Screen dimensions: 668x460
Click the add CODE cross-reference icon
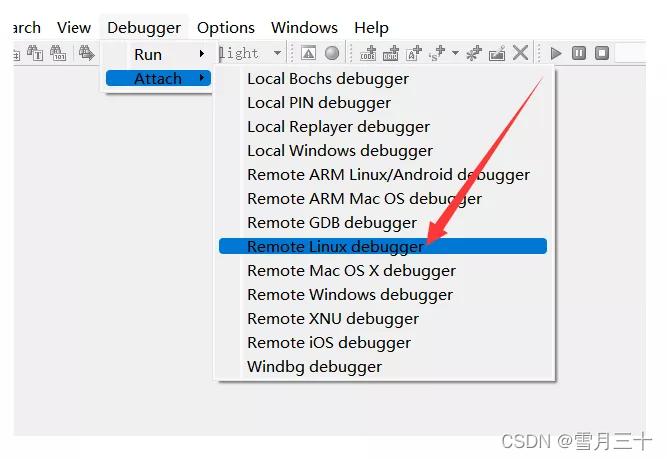(x=368, y=53)
